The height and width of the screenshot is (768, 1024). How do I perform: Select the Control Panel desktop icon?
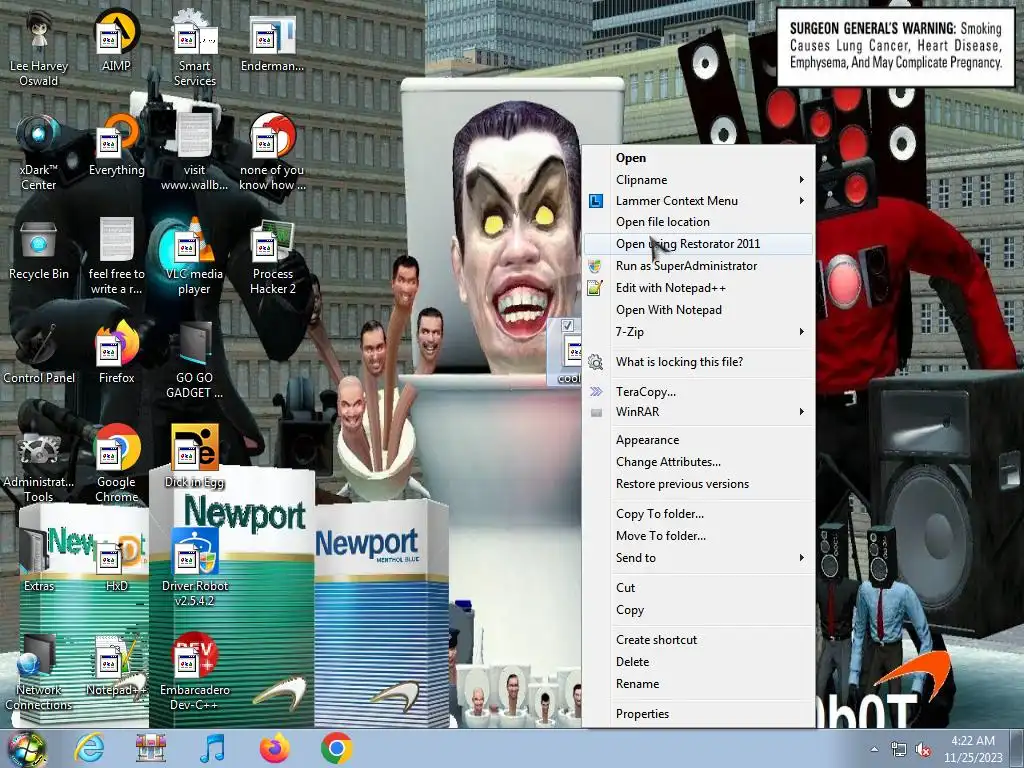[39, 353]
